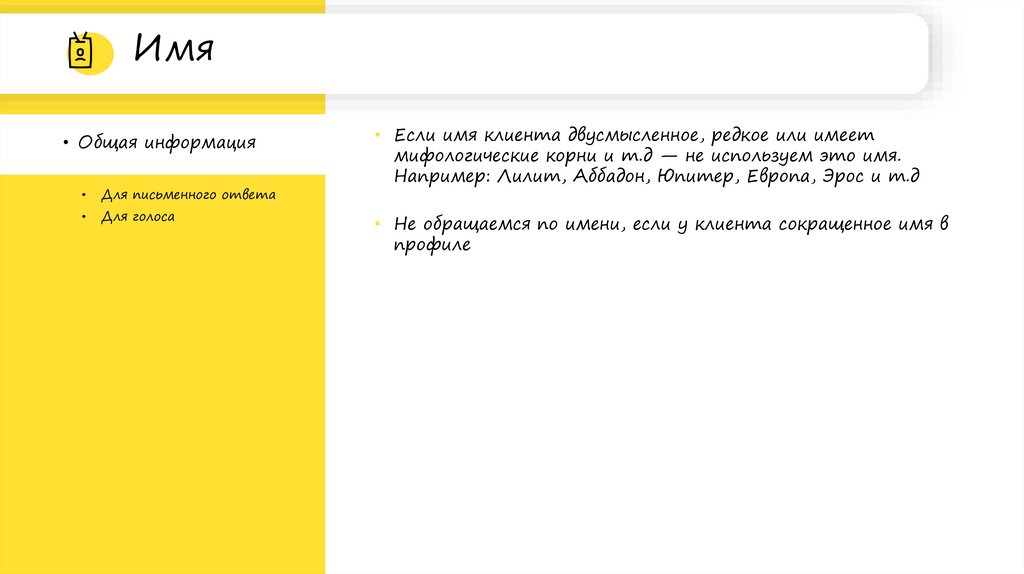This screenshot has height=574, width=1024.
Task: Open 'Для голоса' item
Action: [x=138, y=217]
